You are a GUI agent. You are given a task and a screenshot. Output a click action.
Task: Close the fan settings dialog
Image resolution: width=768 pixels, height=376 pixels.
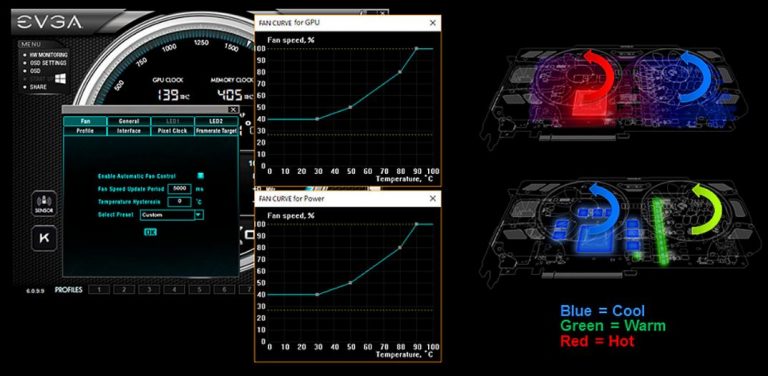tap(234, 110)
